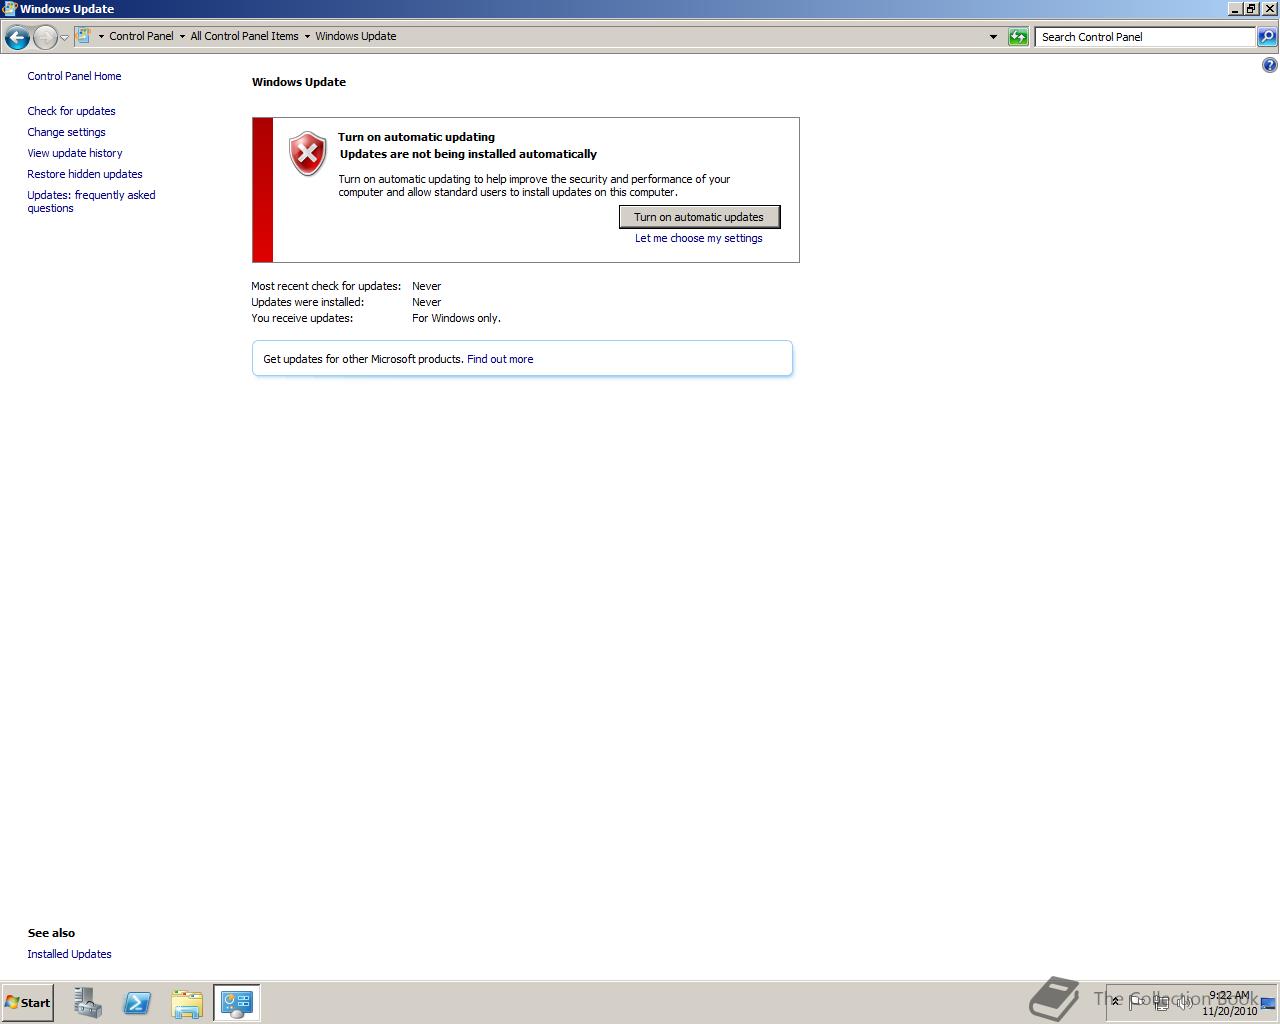Click the Forward navigation arrow
The width and height of the screenshot is (1280, 1024).
point(45,37)
